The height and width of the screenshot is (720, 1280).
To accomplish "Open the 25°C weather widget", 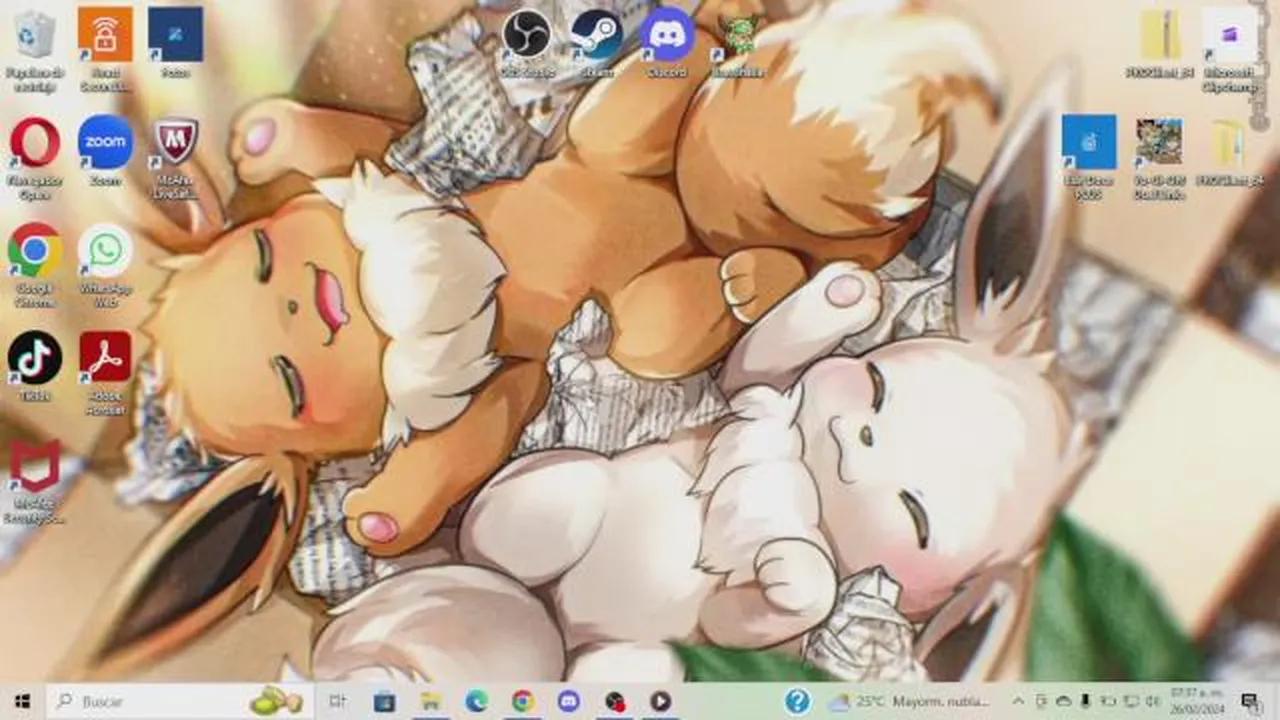I will 908,701.
